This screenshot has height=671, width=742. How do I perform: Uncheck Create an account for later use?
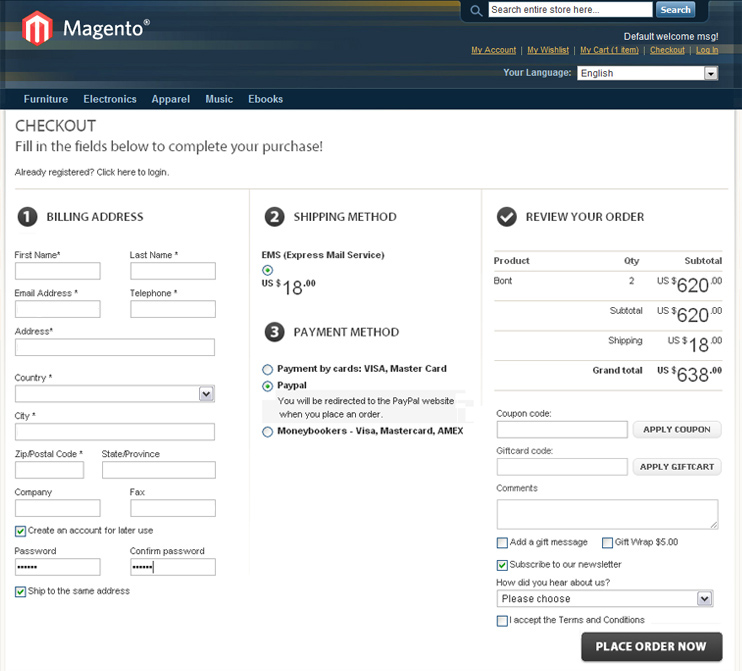click(20, 531)
